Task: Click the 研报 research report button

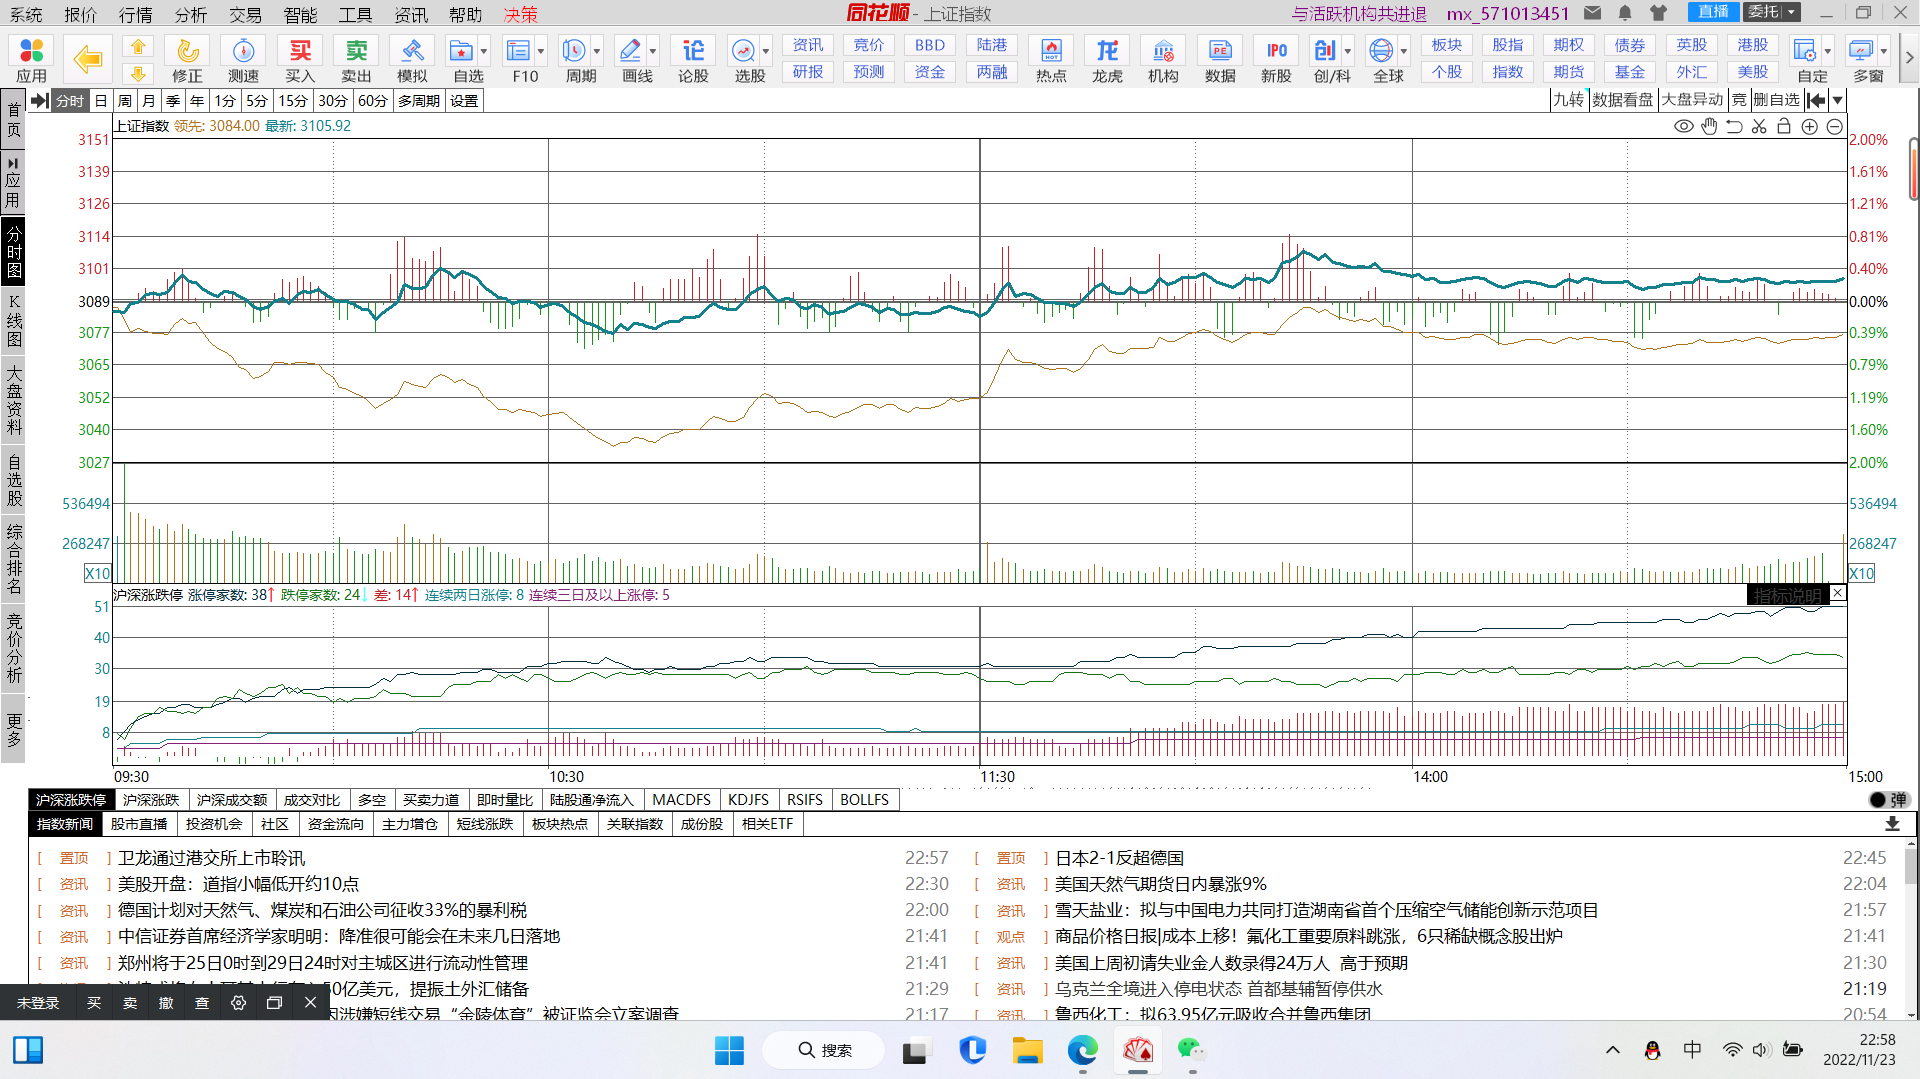Action: click(x=808, y=72)
